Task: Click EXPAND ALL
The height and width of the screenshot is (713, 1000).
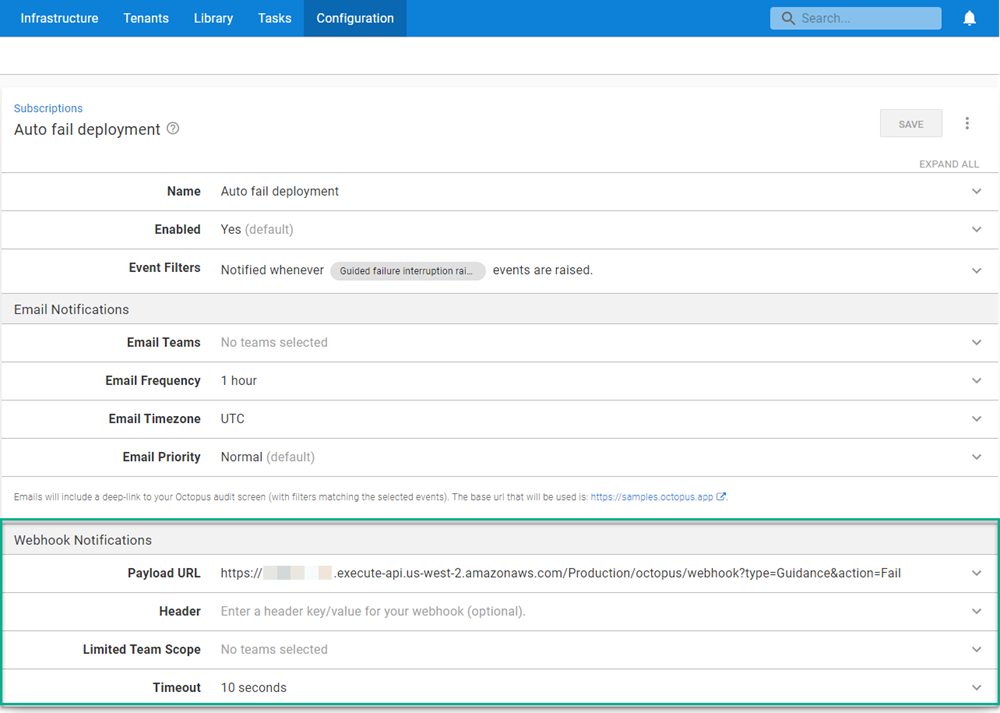Action: pyautogui.click(x=948, y=163)
